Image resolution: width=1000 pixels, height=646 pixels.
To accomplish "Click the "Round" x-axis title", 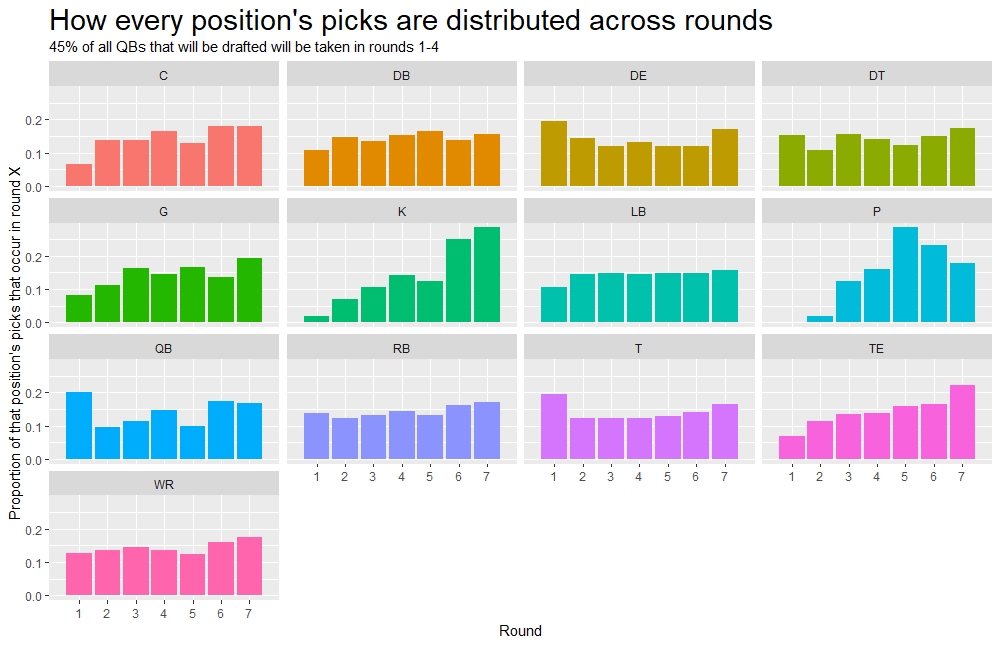I will 520,631.
